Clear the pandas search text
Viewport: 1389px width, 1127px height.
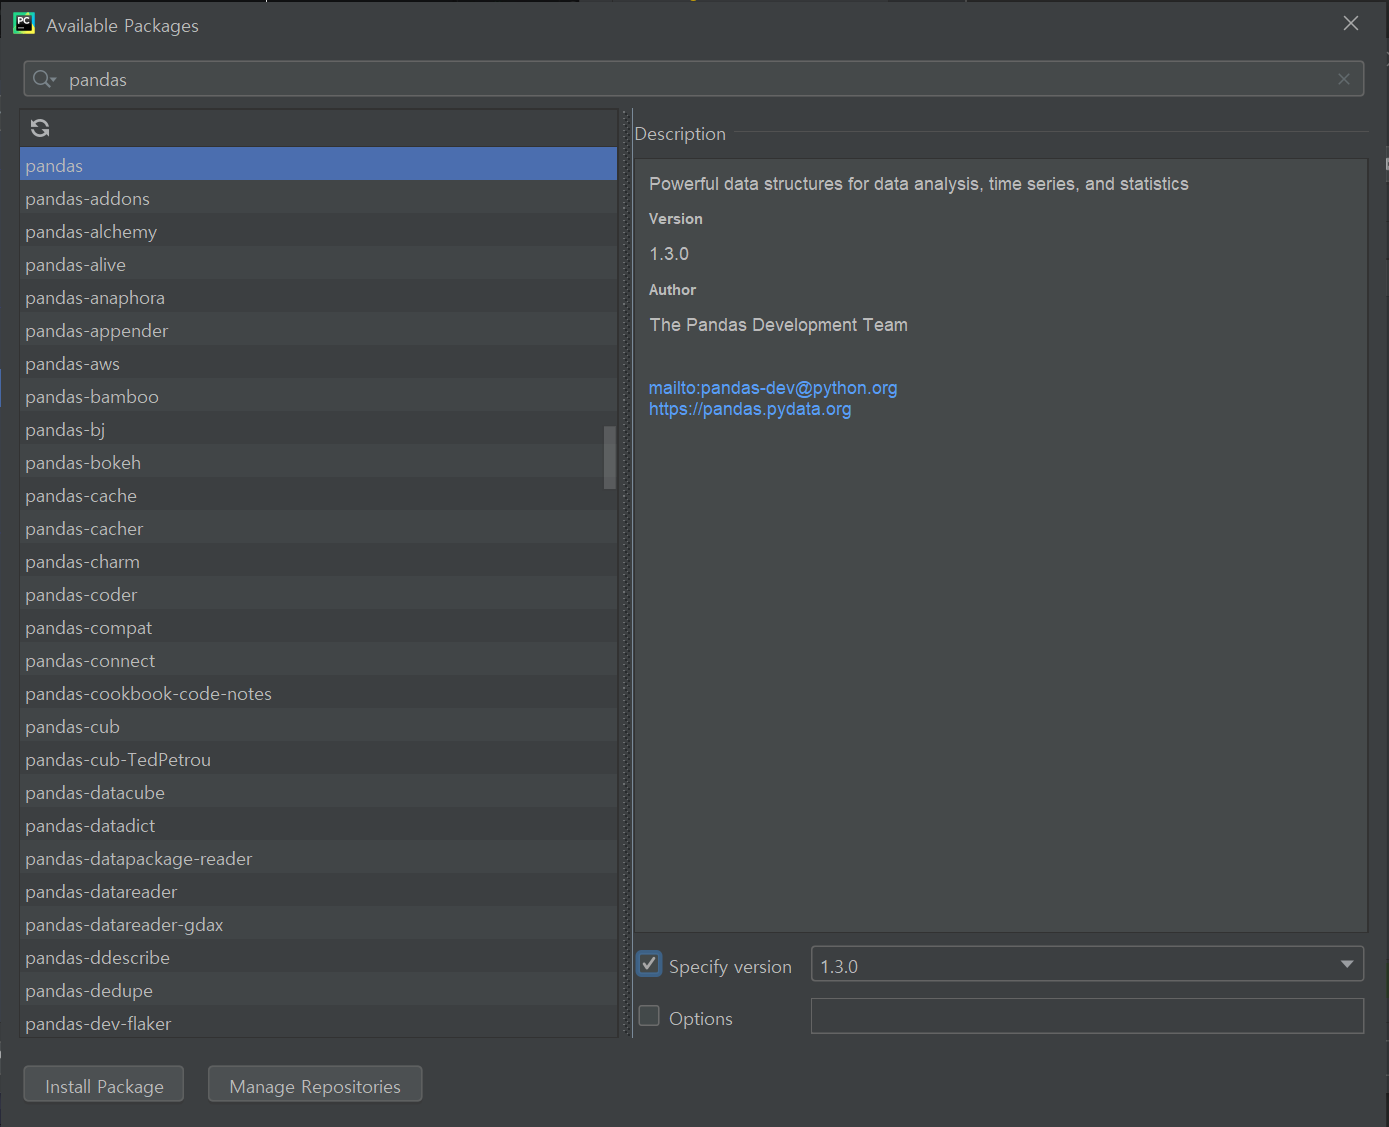[x=1344, y=79]
